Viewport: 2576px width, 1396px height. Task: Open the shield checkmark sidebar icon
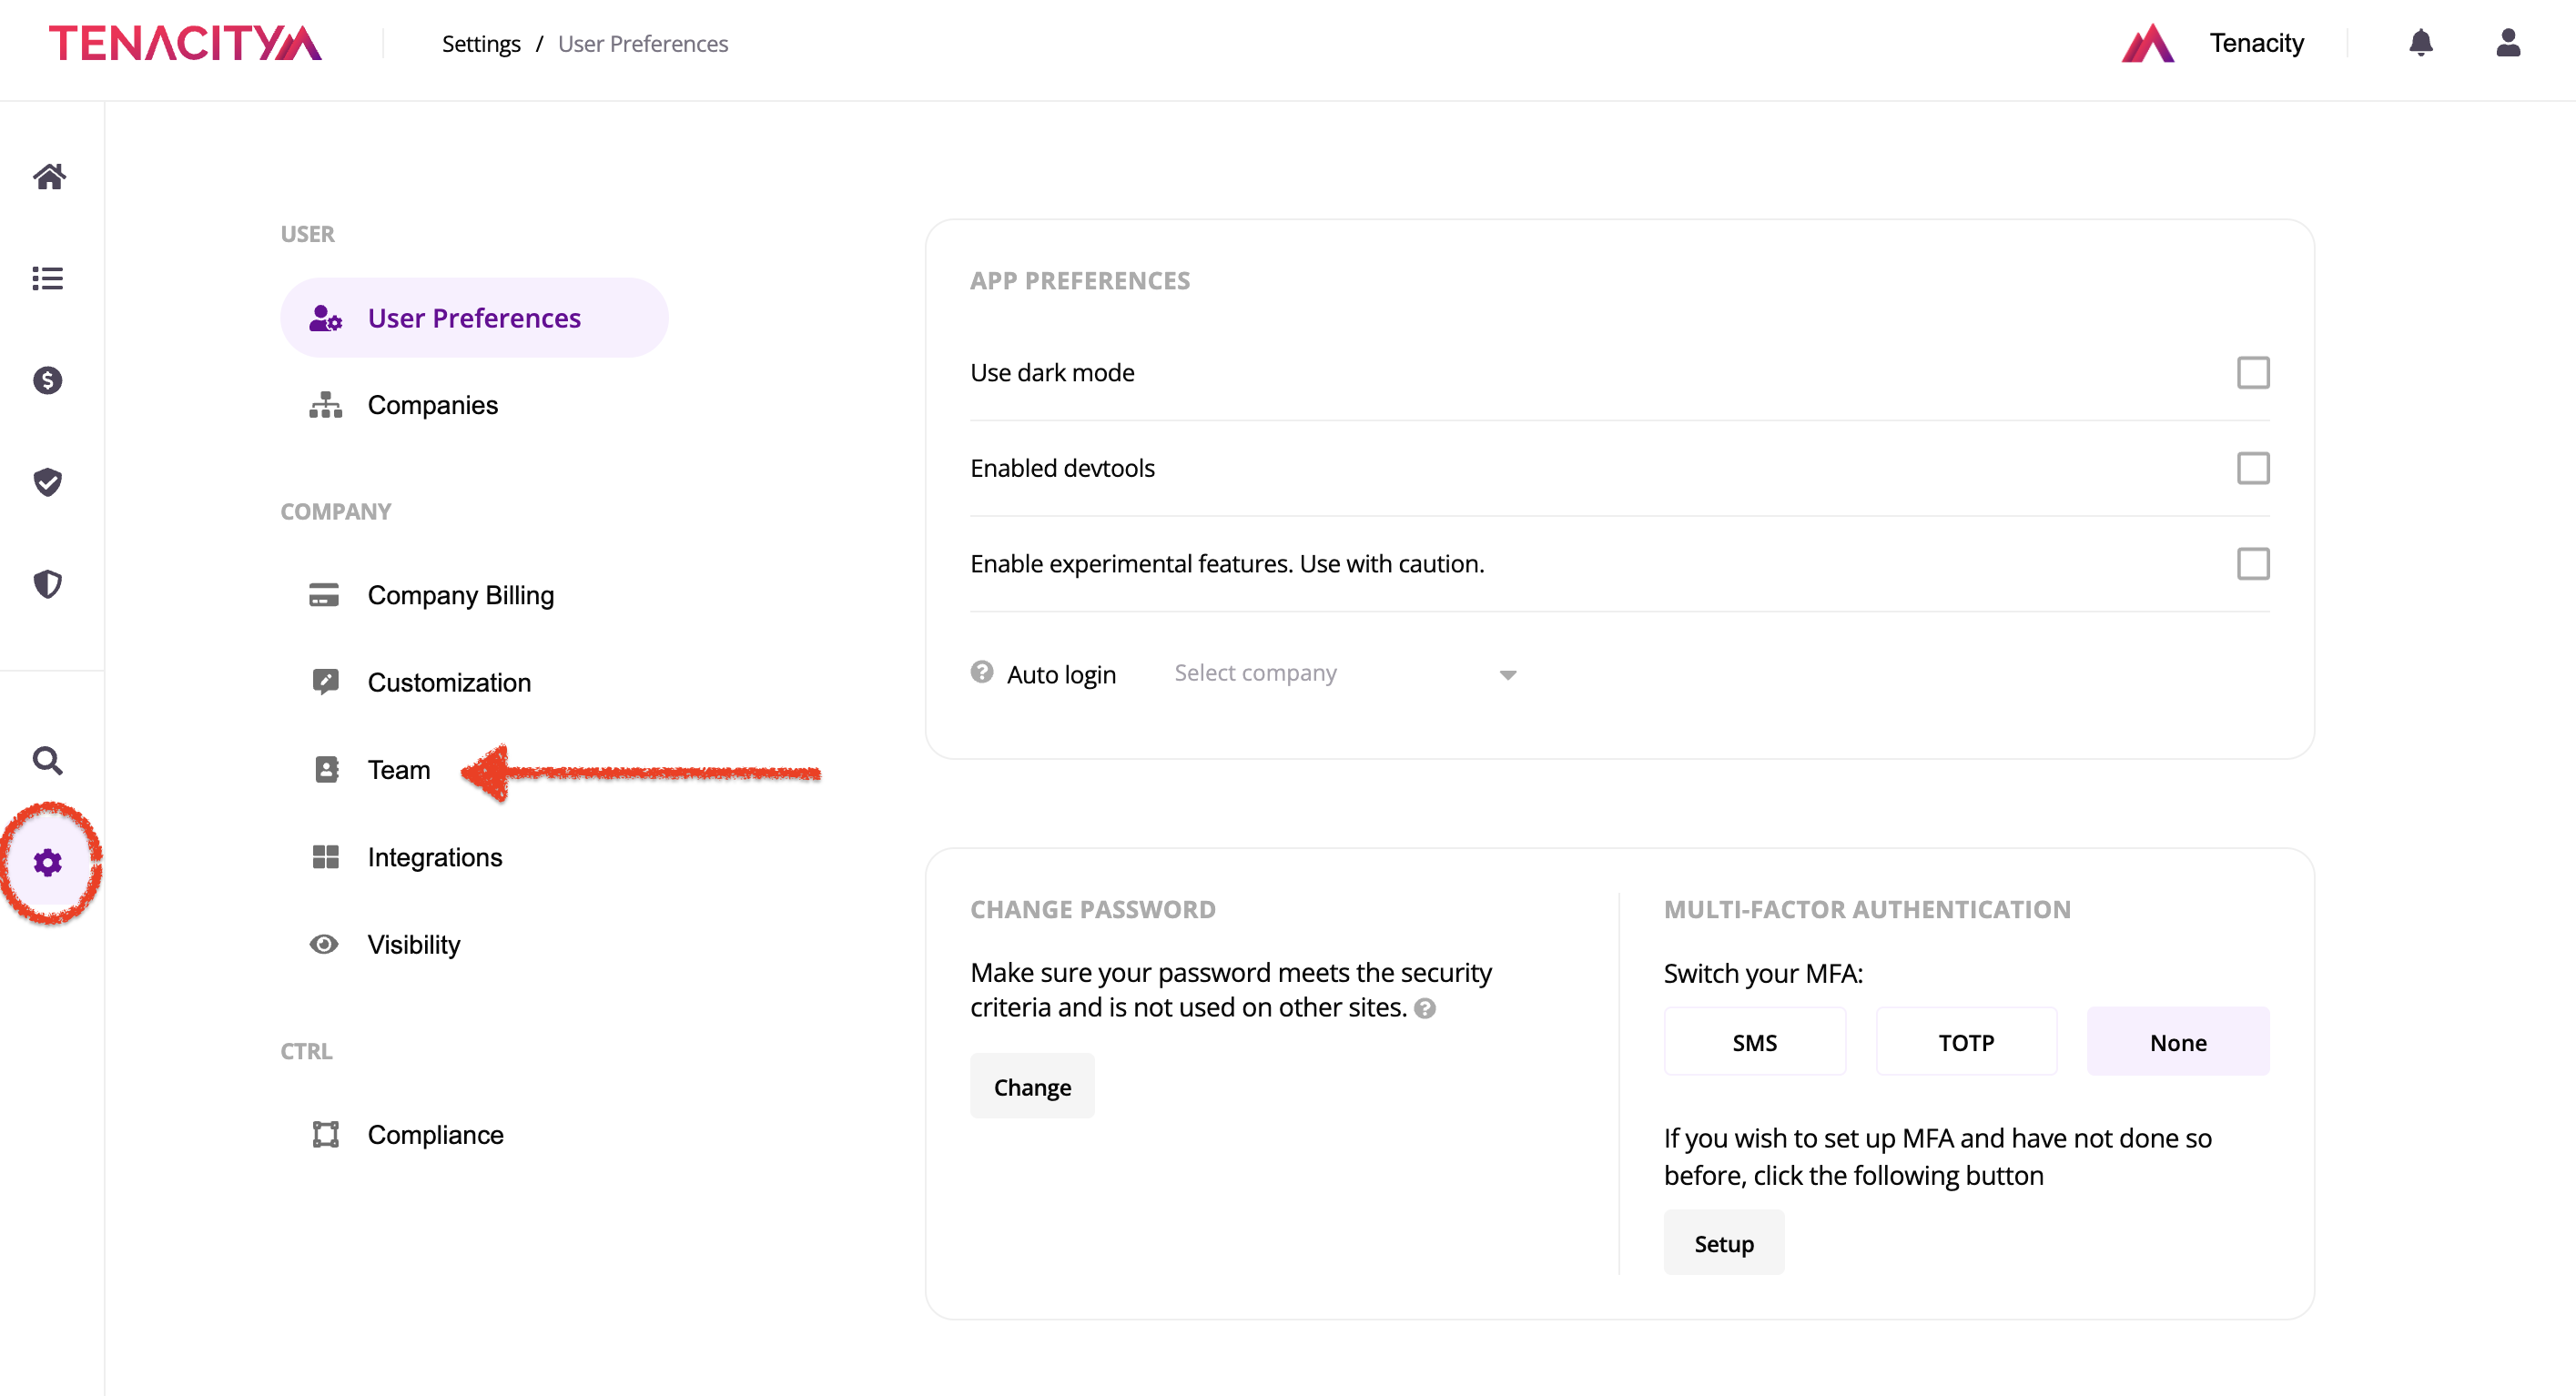click(48, 482)
